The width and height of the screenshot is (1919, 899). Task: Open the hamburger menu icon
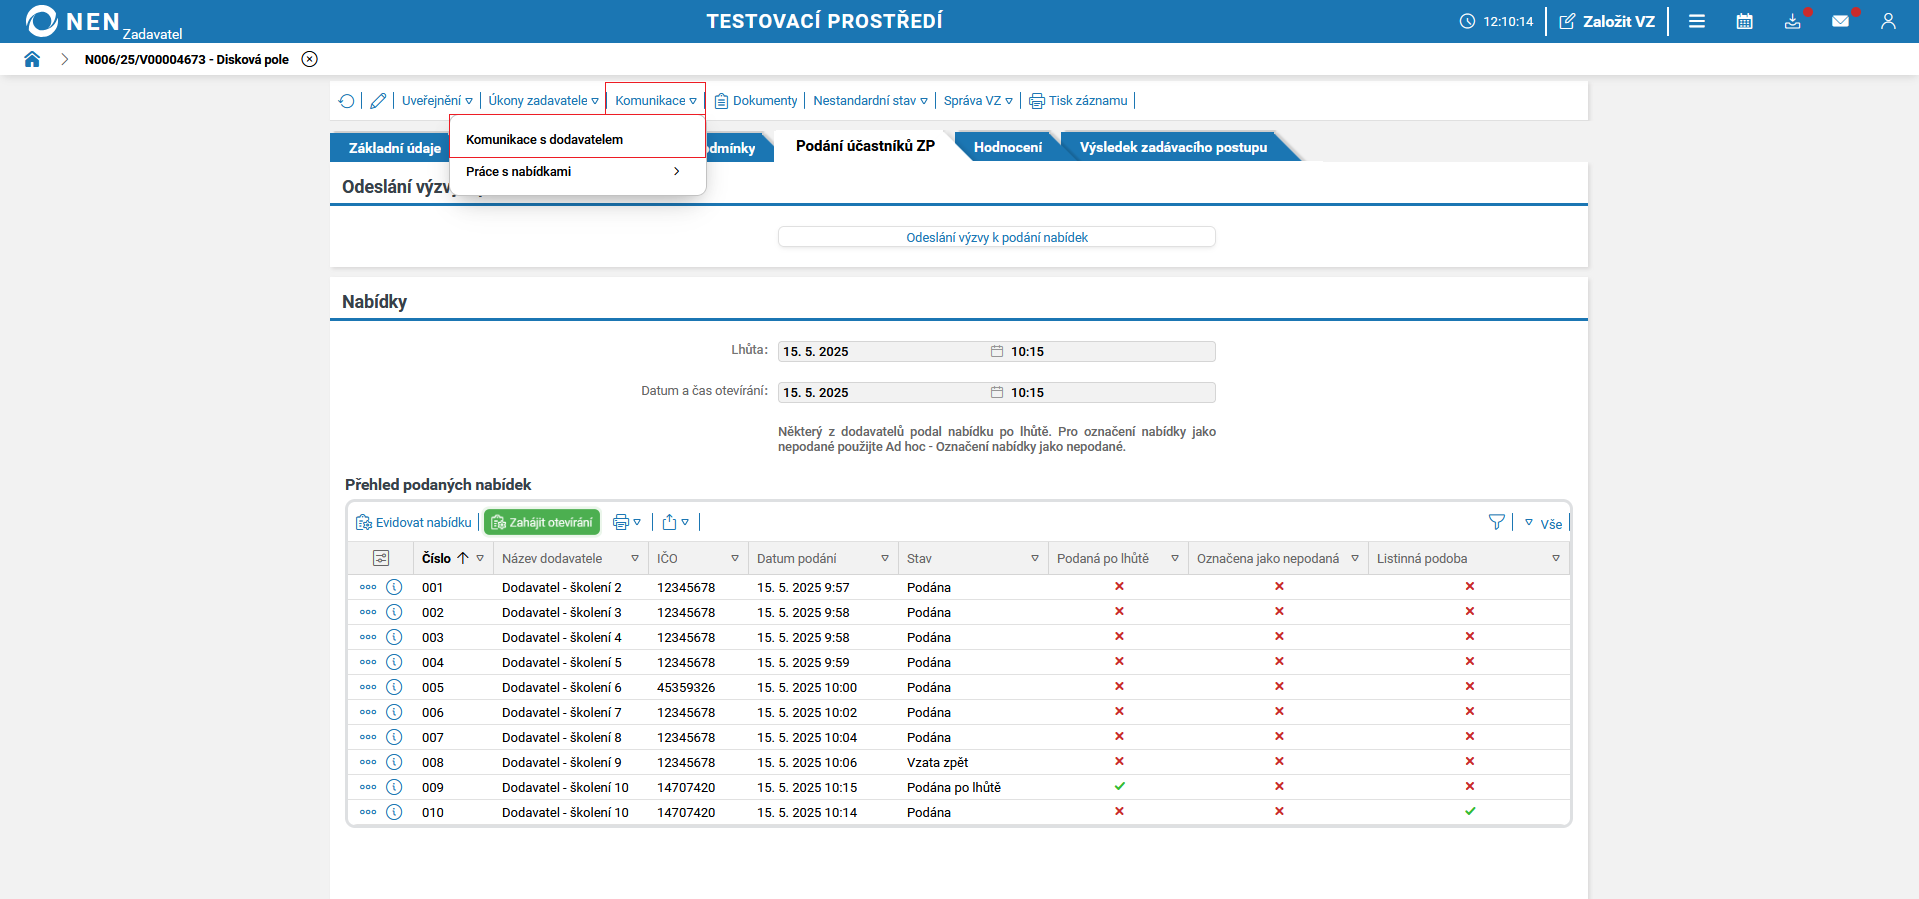coord(1696,21)
